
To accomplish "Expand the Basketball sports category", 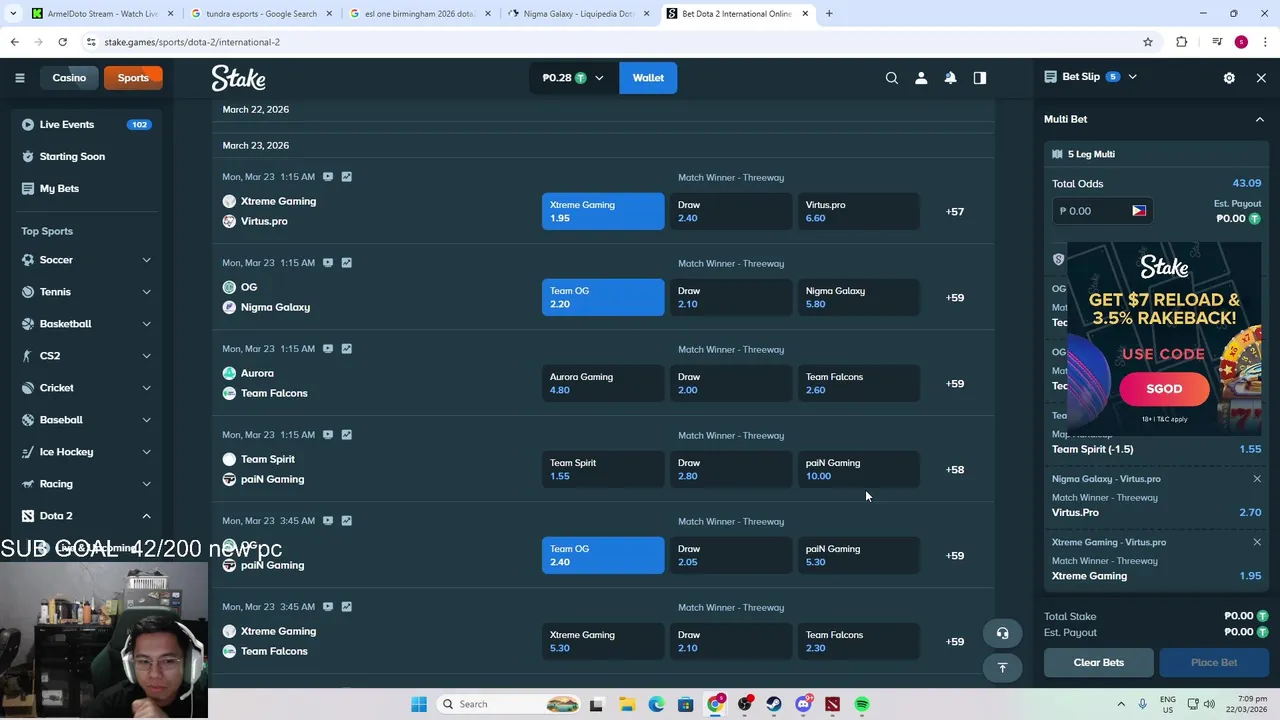I will tap(146, 324).
